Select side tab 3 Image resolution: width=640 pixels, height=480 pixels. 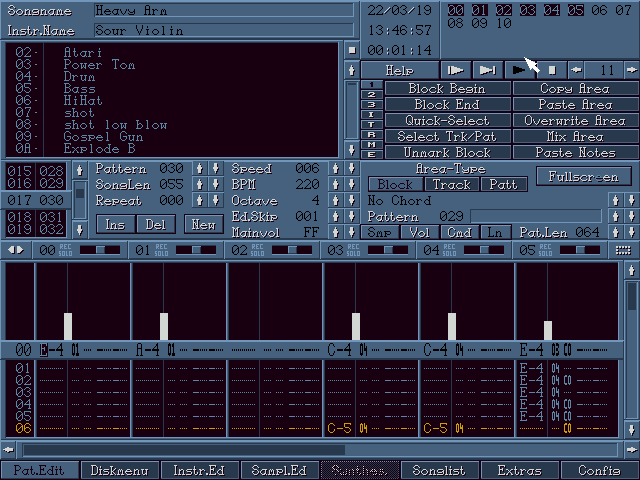[371, 104]
